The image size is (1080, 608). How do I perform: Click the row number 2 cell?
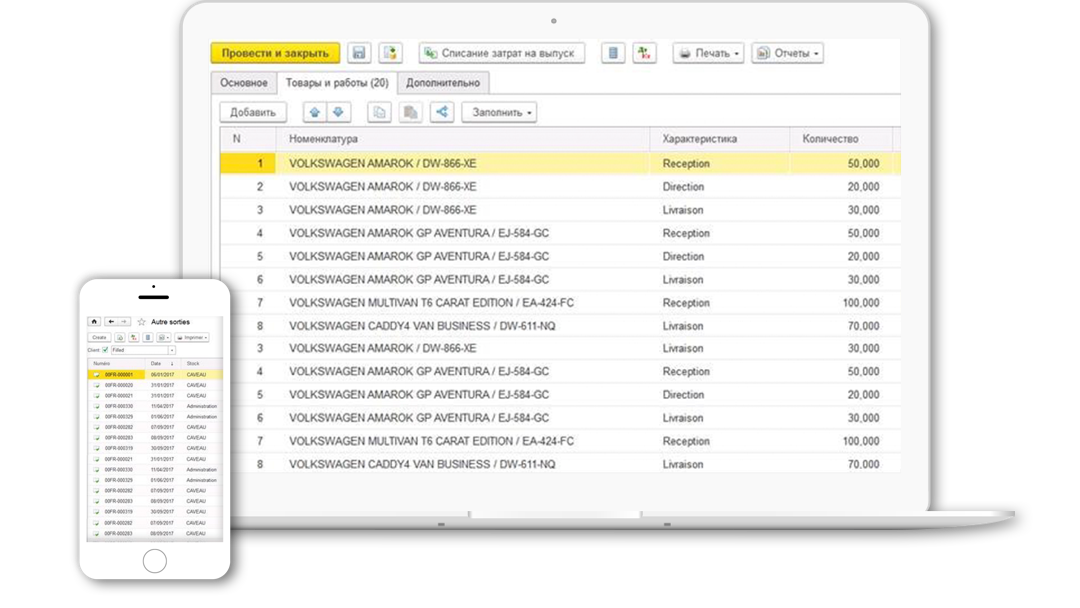click(248, 187)
